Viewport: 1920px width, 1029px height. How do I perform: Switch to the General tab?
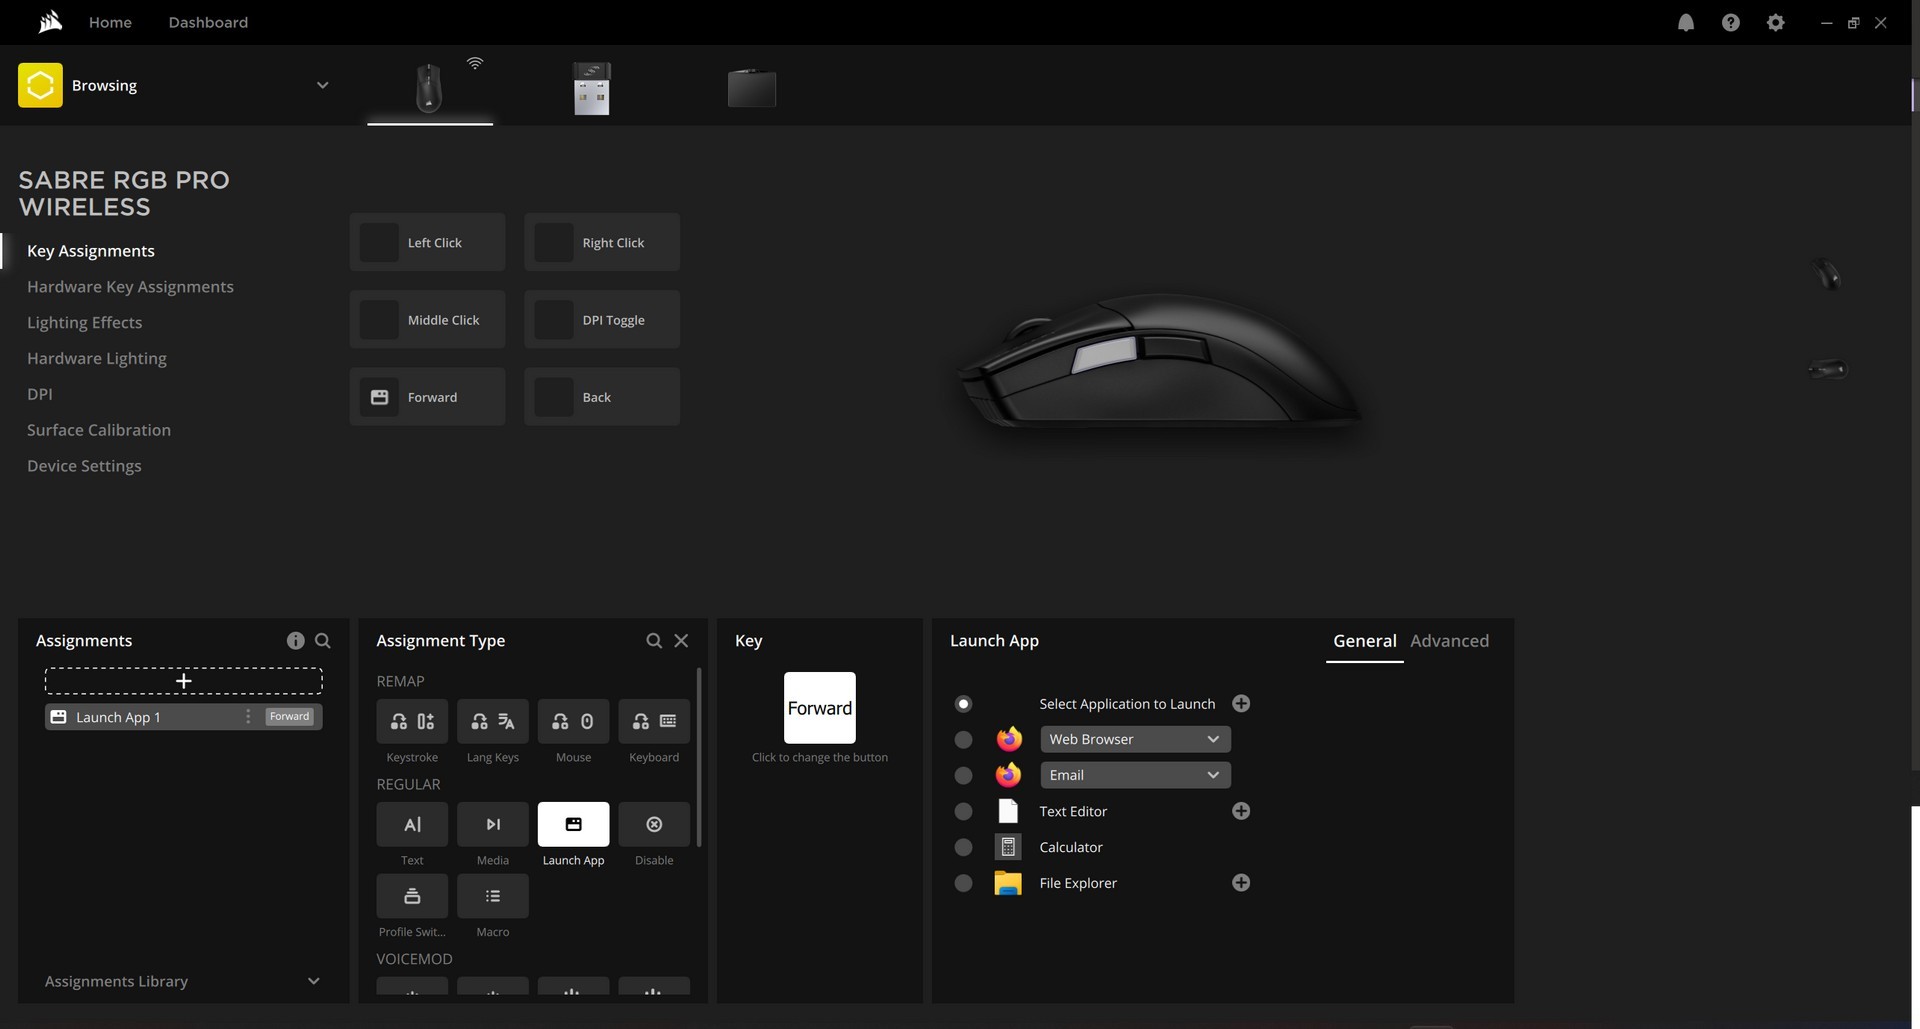[x=1364, y=641]
